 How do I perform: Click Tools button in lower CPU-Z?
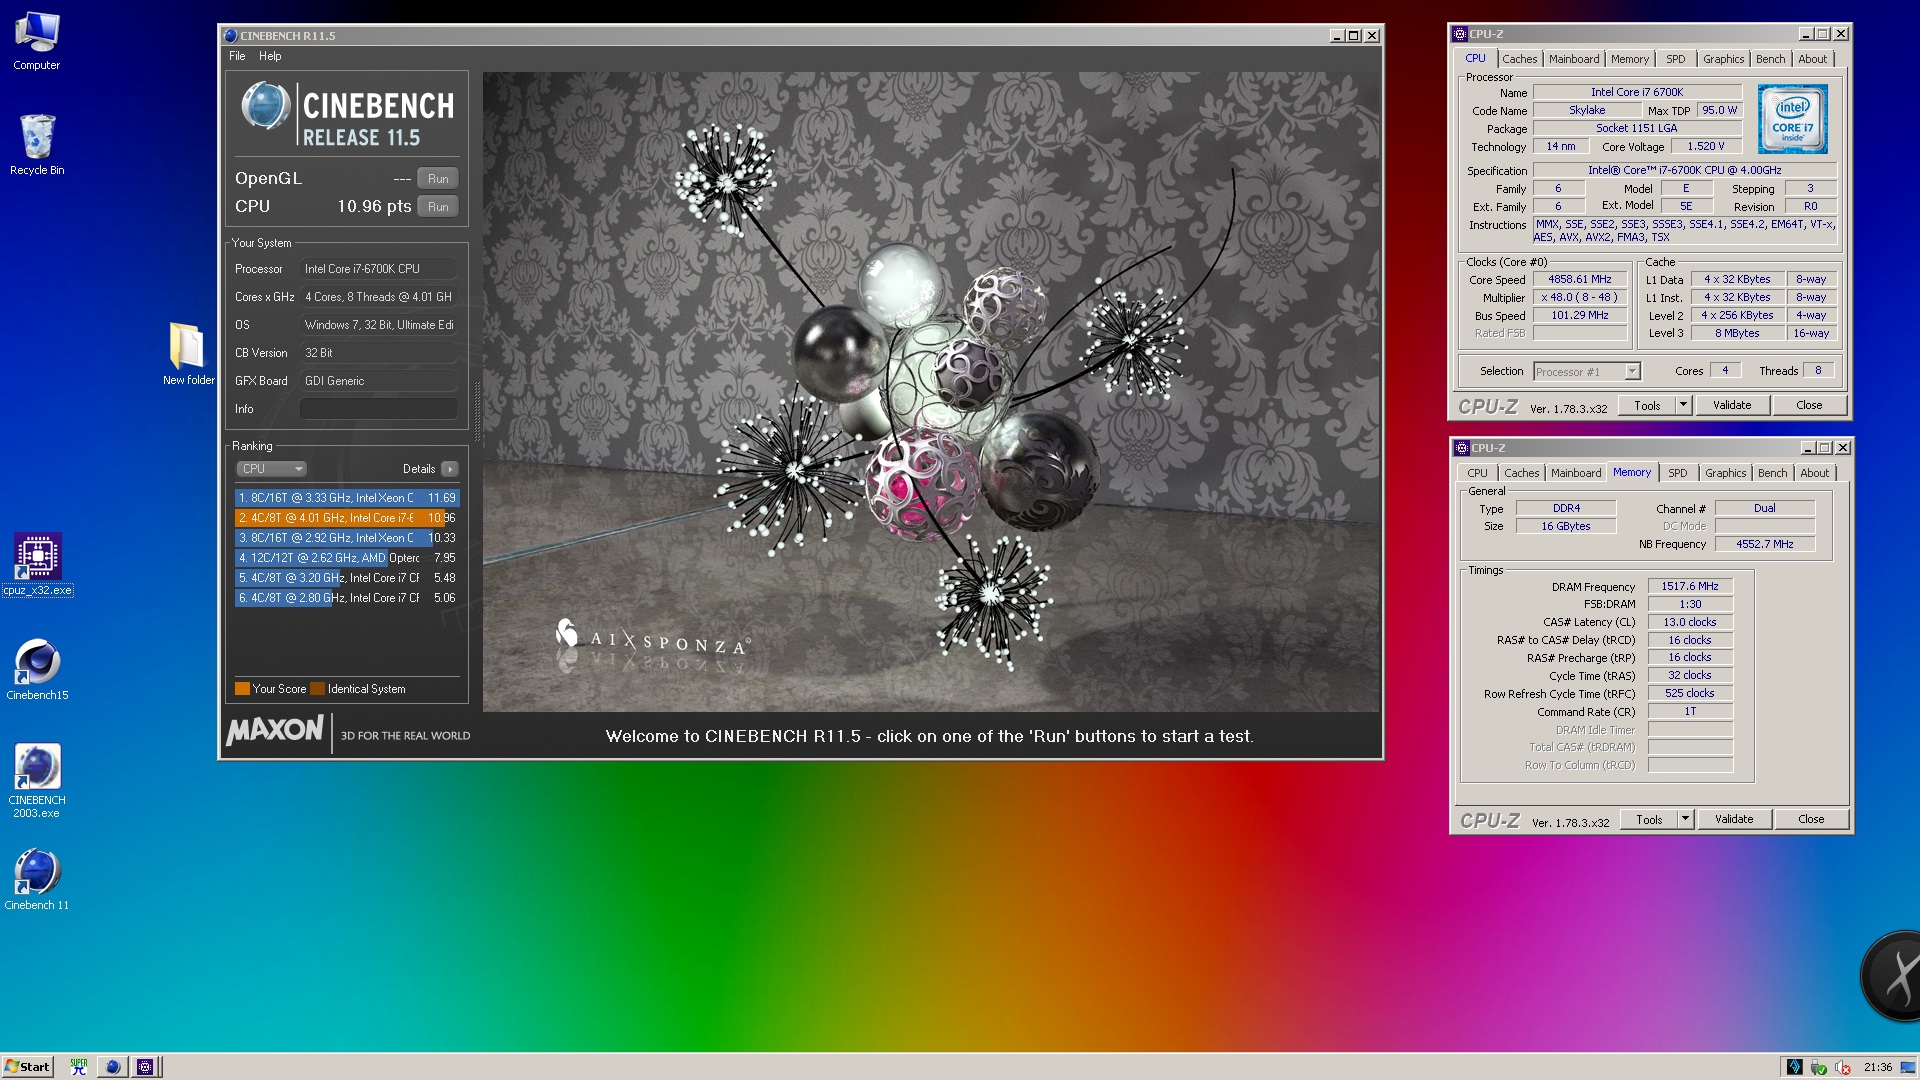coord(1649,820)
